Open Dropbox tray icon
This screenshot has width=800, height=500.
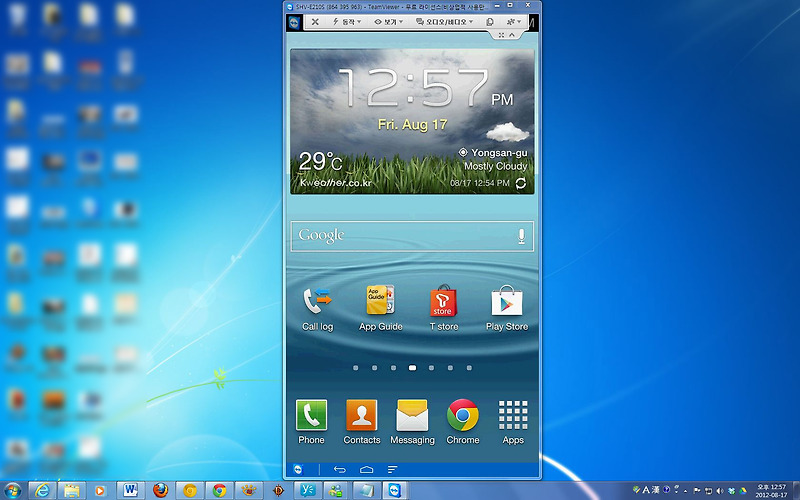click(x=732, y=490)
